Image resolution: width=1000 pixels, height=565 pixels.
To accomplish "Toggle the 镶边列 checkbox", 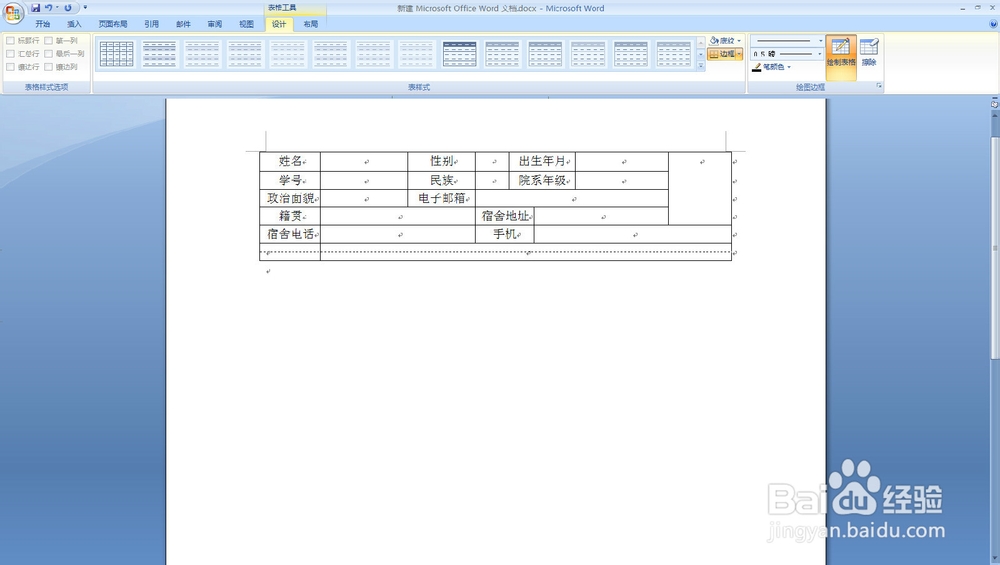I will [x=48, y=66].
